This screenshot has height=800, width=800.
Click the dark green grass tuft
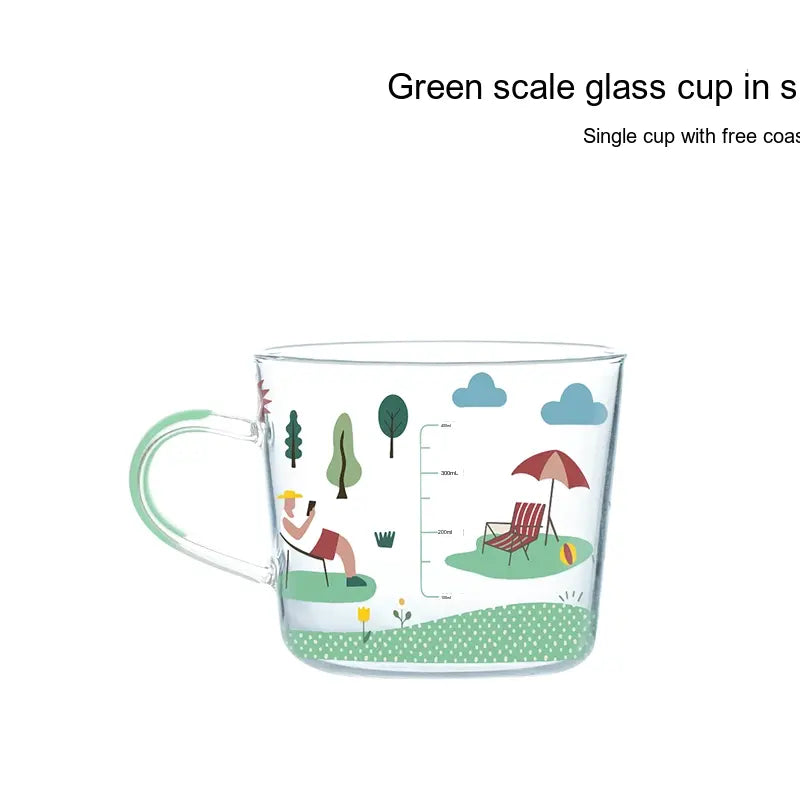385,539
